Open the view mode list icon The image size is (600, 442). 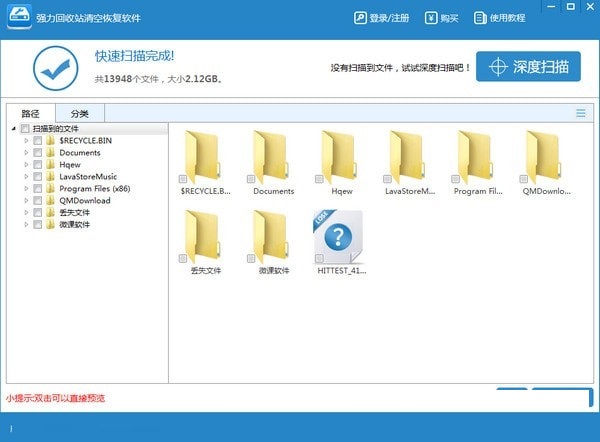click(580, 113)
